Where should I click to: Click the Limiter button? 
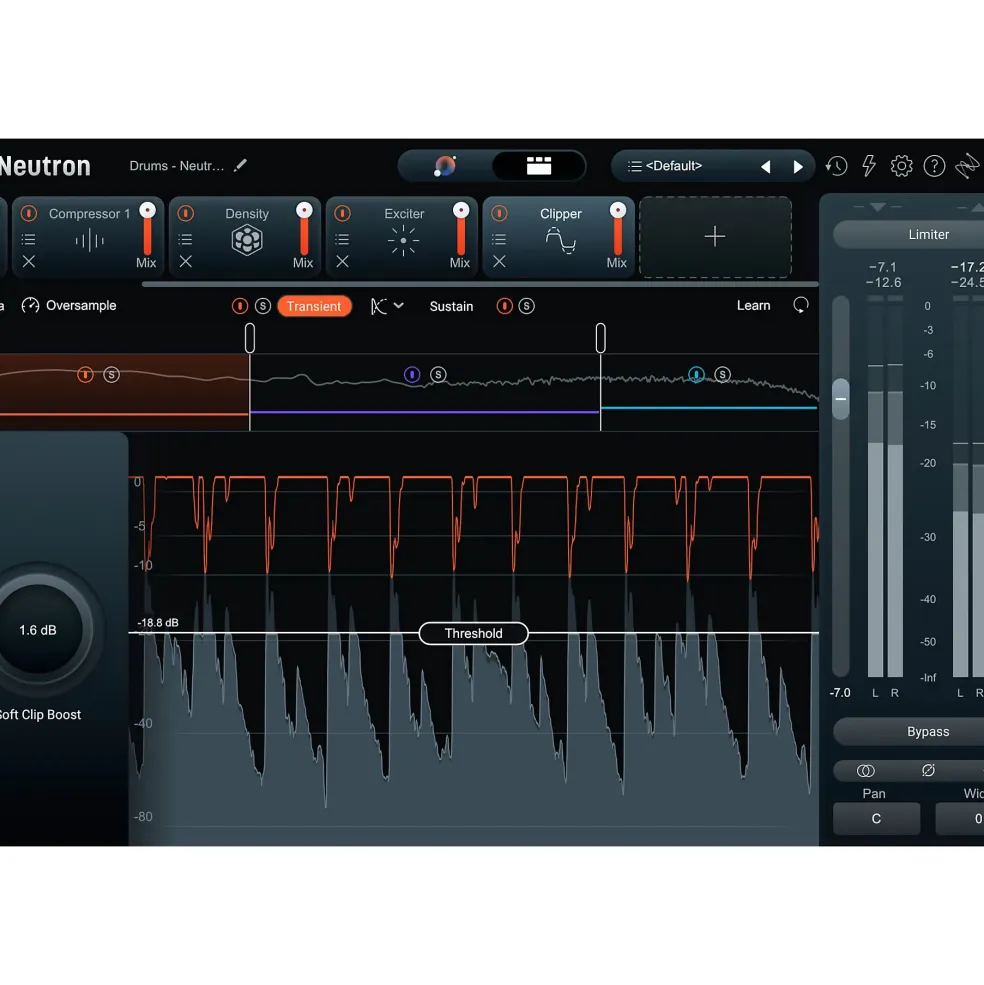pos(909,234)
